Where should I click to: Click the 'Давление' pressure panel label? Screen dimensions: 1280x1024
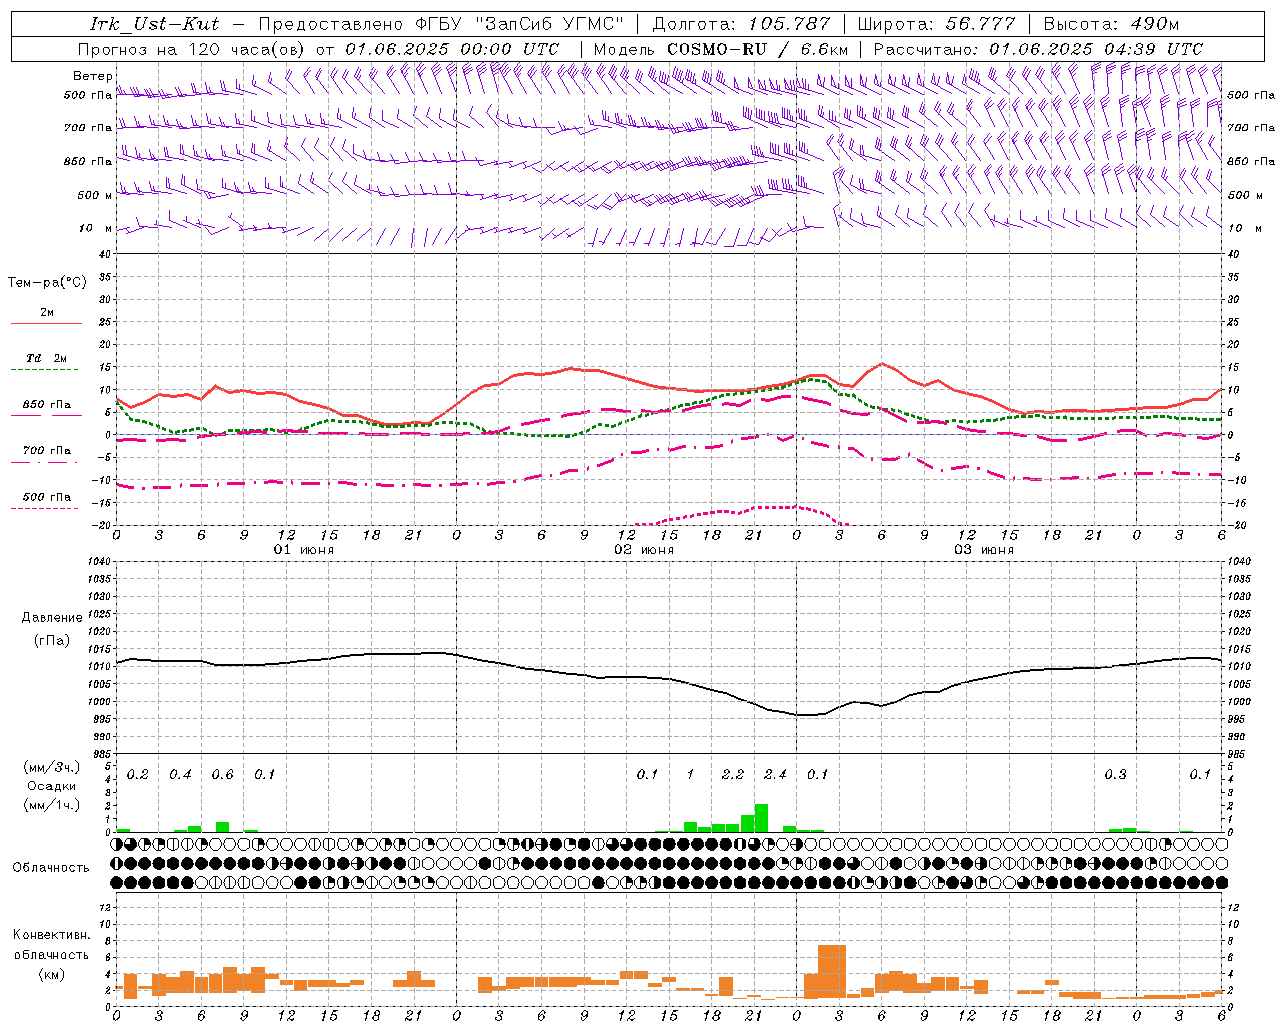52,618
